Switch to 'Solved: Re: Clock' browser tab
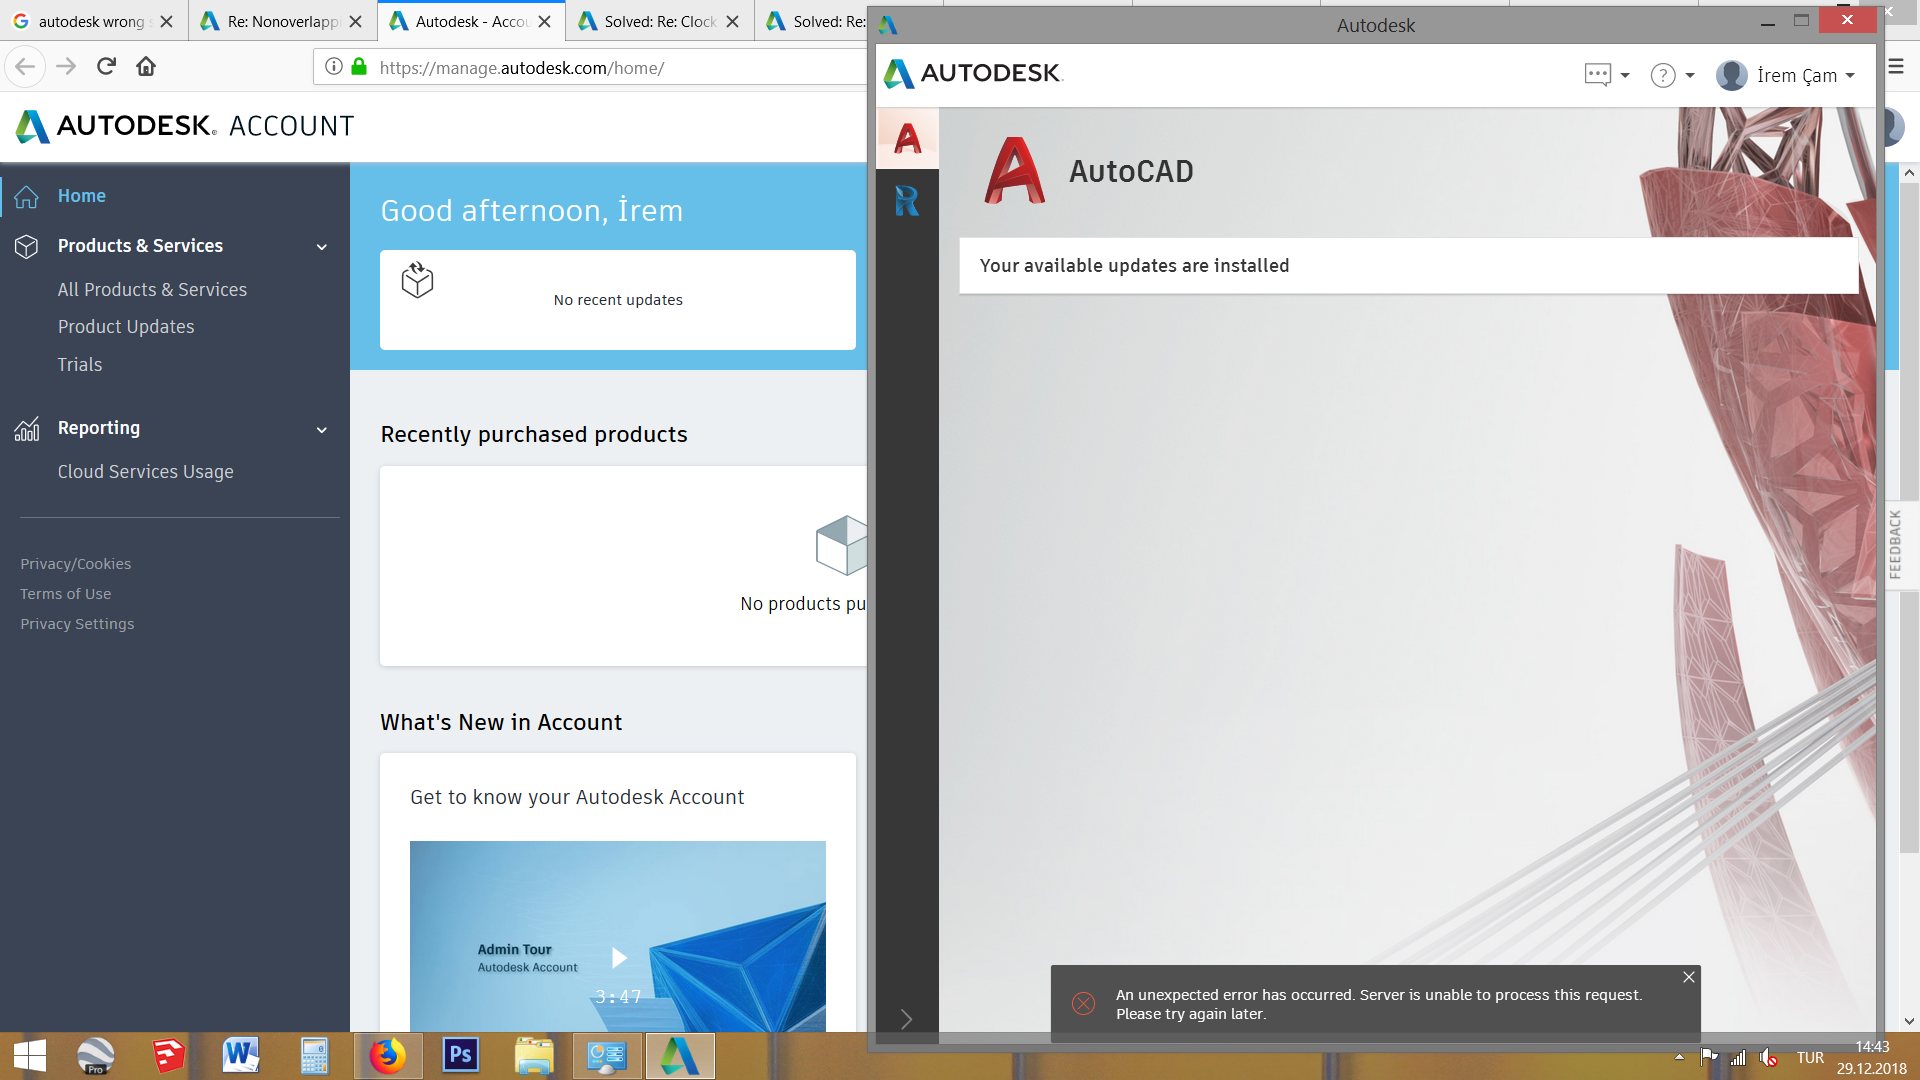1920x1080 pixels. tap(659, 21)
